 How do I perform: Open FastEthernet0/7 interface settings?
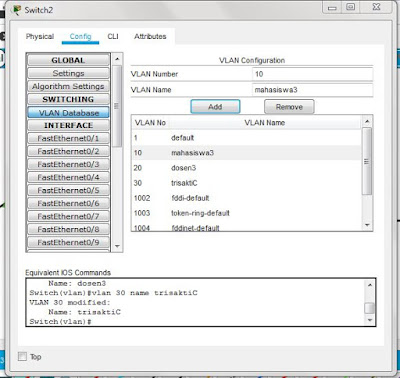(x=68, y=216)
